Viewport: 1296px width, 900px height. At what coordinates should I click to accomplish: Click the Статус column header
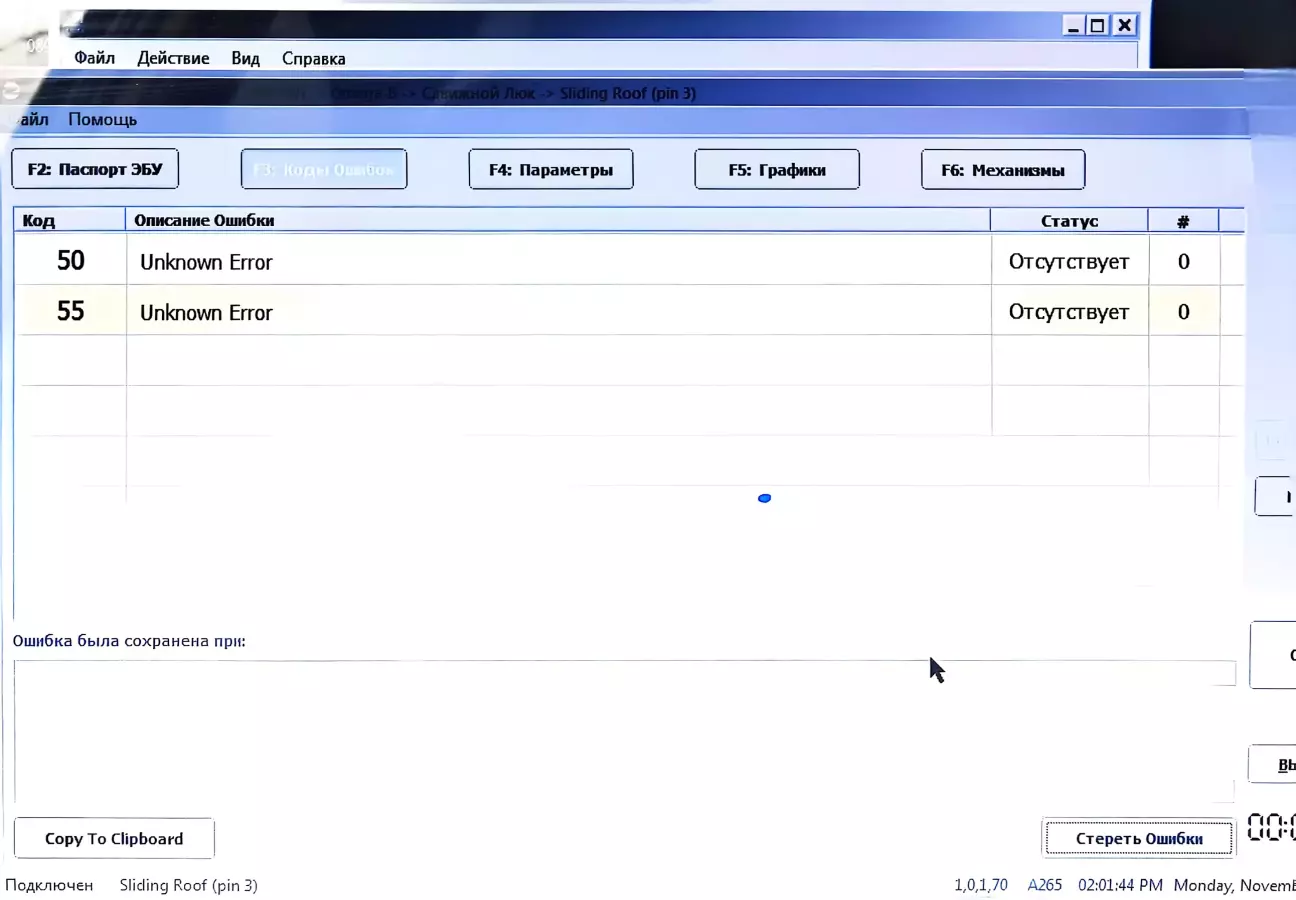pos(1069,221)
